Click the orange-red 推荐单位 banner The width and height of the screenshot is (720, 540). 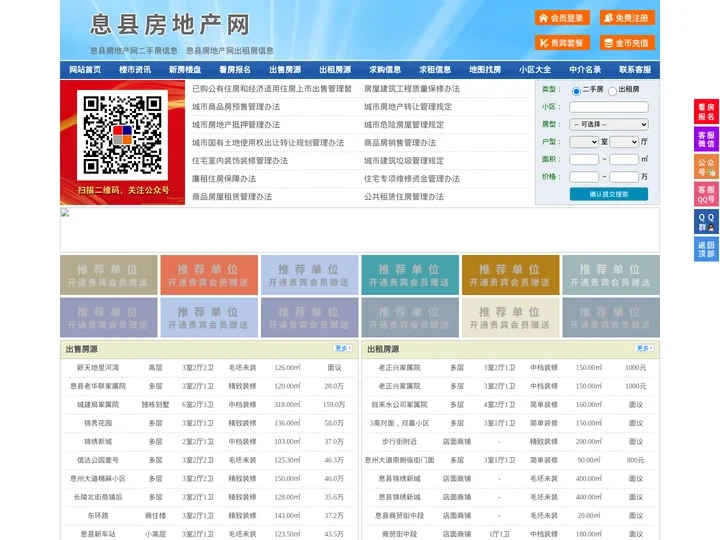coord(209,275)
